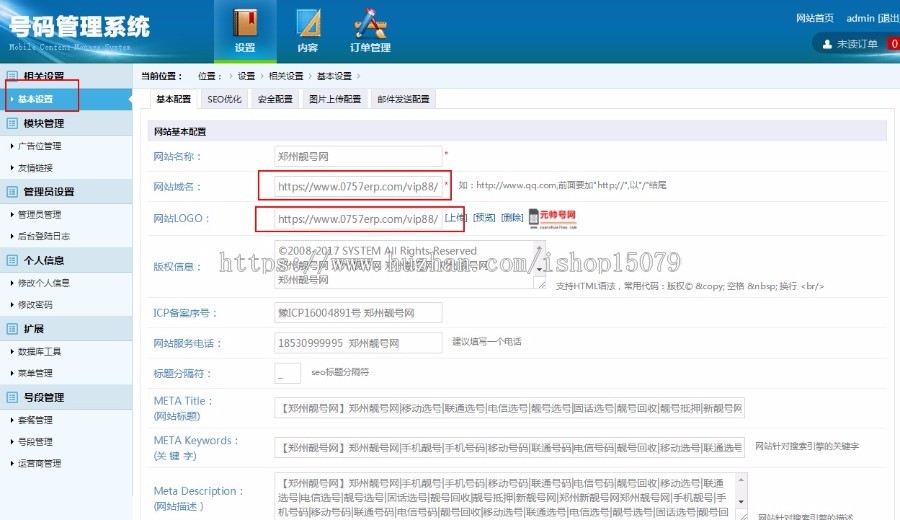Click the 上传 logo upload link

click(457, 218)
